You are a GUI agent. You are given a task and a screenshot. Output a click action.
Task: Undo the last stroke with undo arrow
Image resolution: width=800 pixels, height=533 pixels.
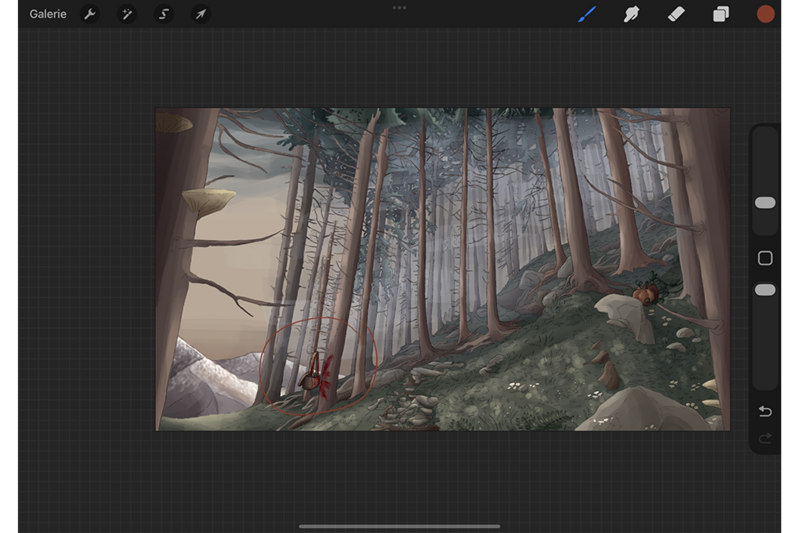pyautogui.click(x=765, y=411)
